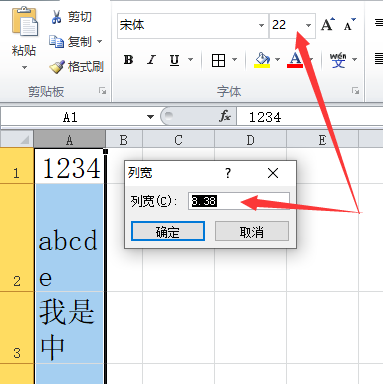Select row 3 header
This screenshot has height=384, width=383.
tap(17, 328)
